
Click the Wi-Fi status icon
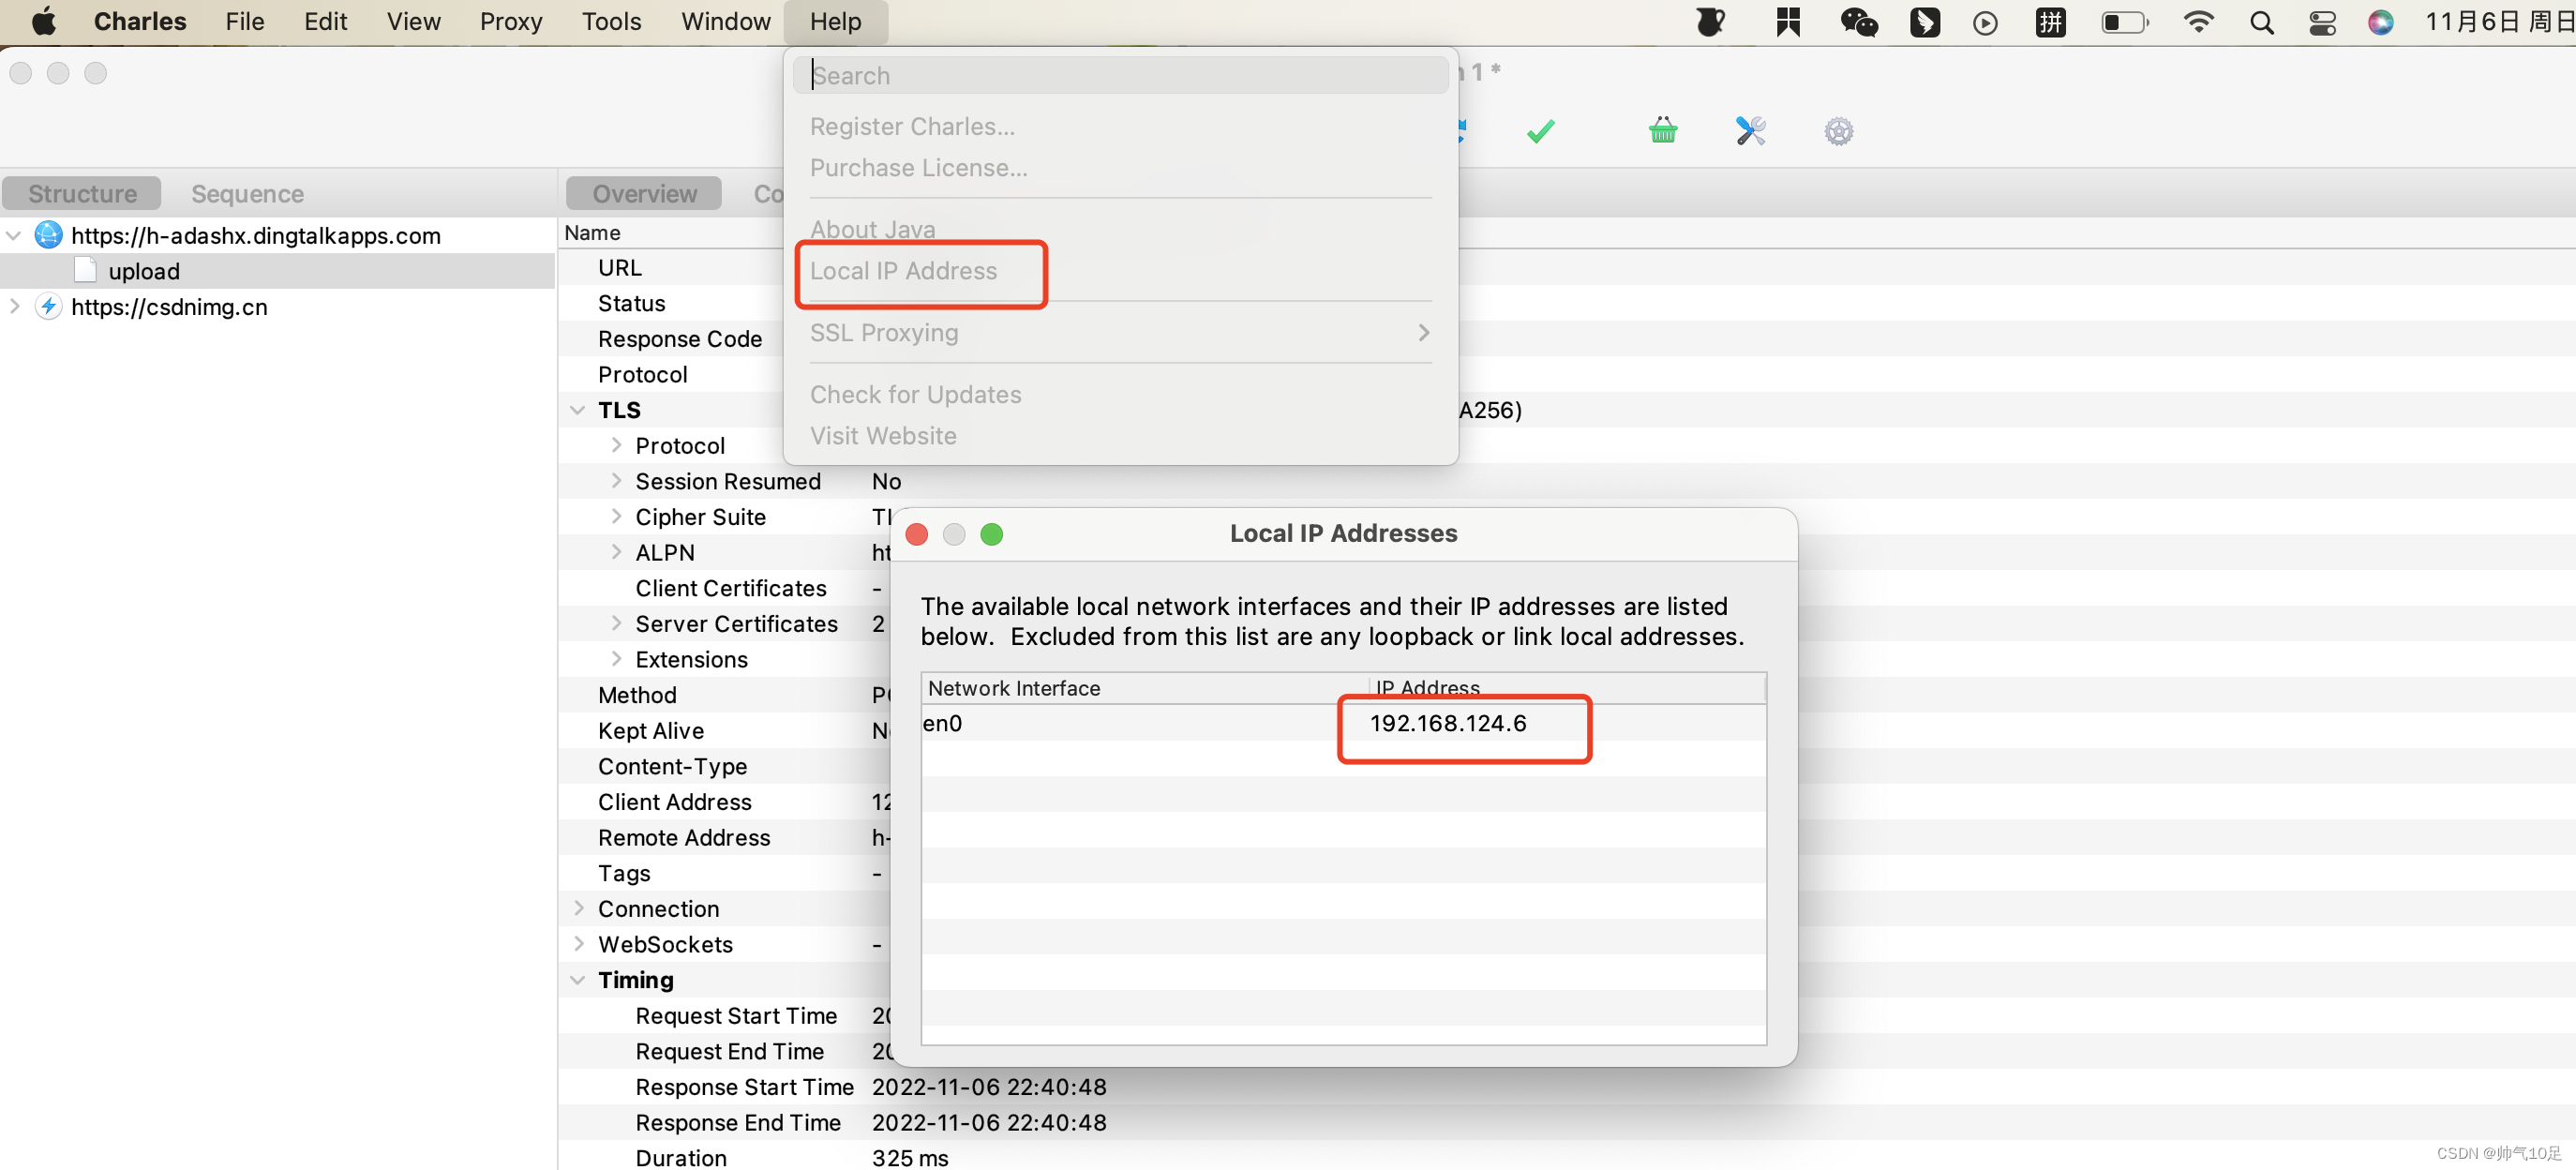[2198, 22]
